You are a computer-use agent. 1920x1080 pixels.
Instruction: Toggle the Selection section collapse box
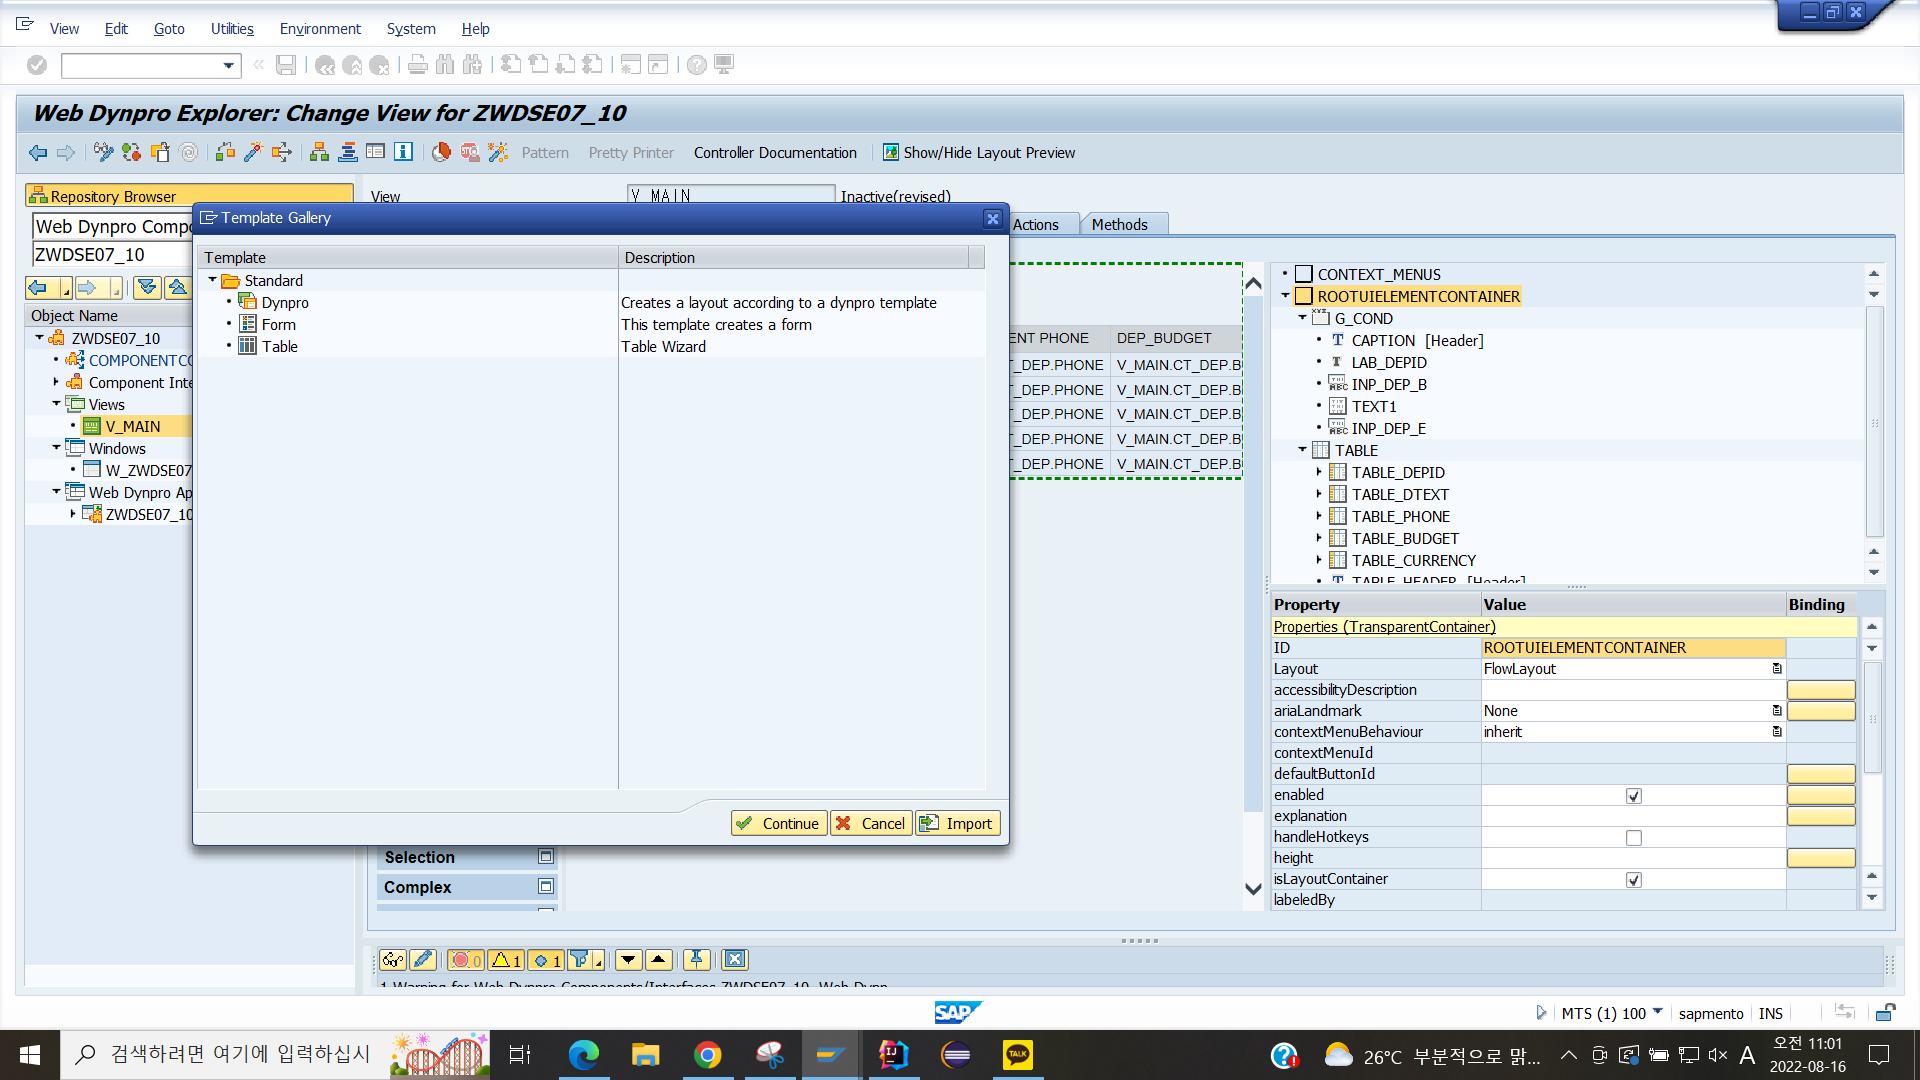(x=546, y=857)
